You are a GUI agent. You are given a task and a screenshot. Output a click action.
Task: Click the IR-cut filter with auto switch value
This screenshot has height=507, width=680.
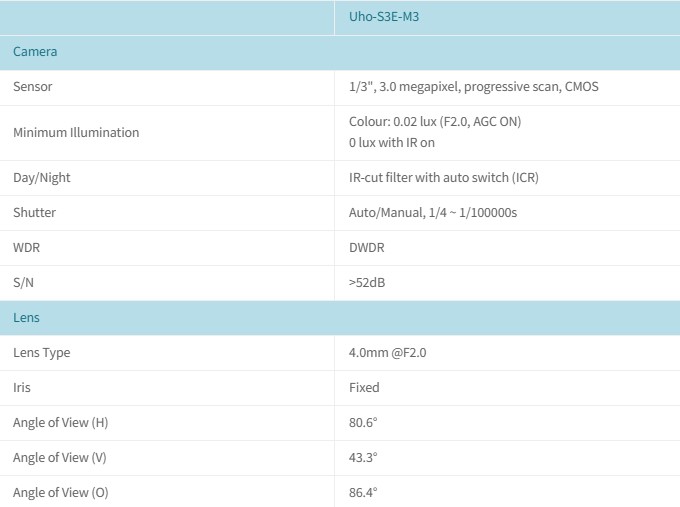pos(444,177)
